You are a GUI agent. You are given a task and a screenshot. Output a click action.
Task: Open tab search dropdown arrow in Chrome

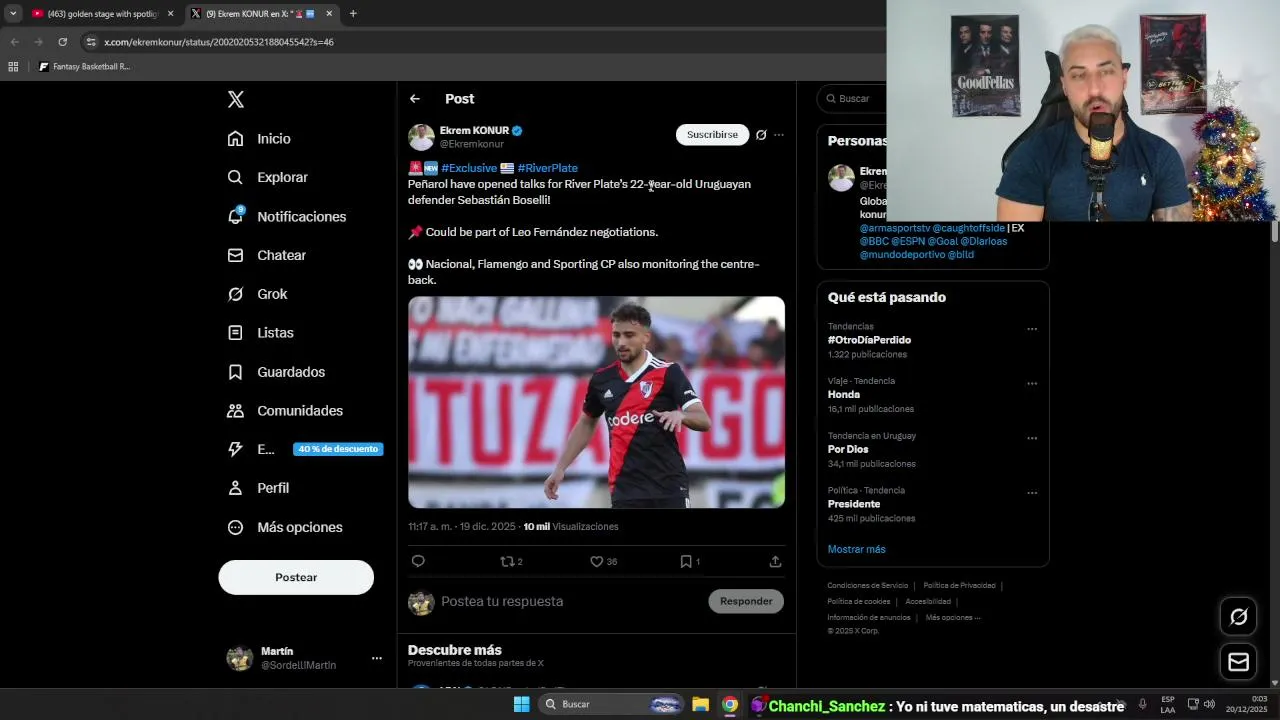pyautogui.click(x=13, y=14)
